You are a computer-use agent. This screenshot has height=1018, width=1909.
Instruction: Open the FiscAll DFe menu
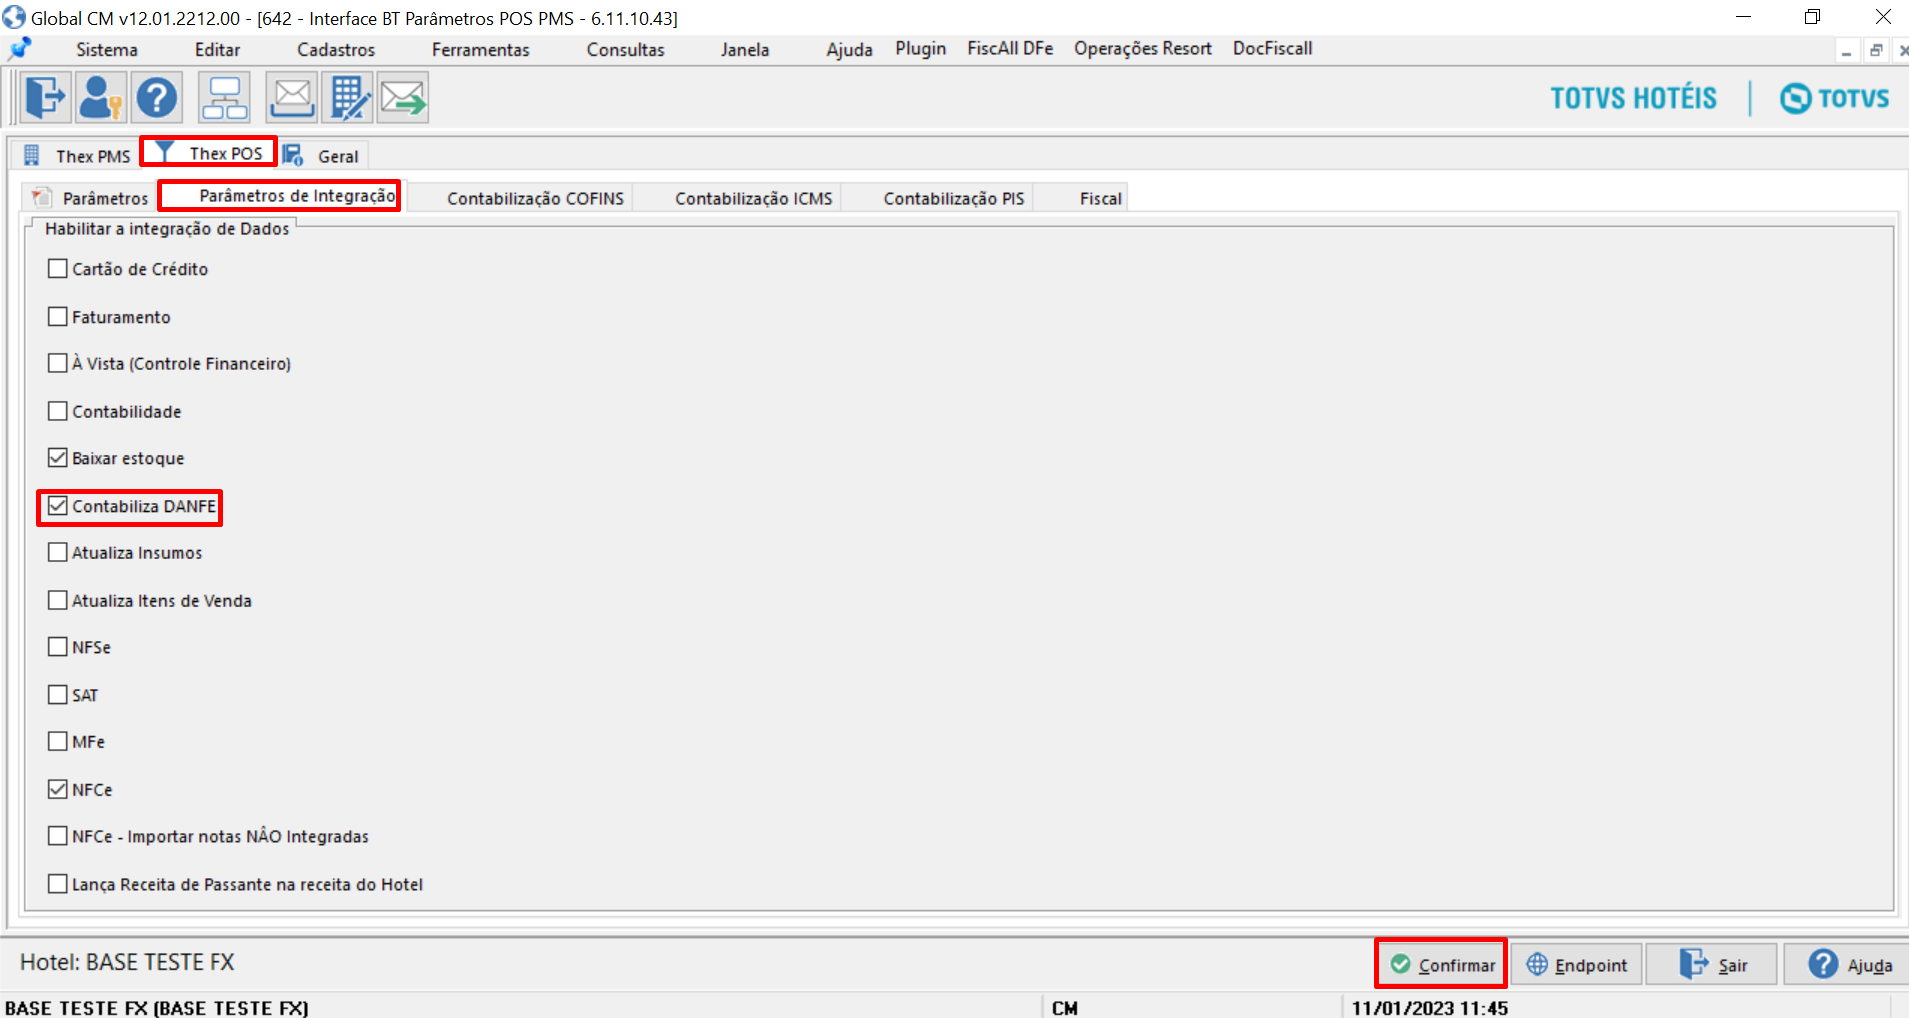tap(1010, 49)
